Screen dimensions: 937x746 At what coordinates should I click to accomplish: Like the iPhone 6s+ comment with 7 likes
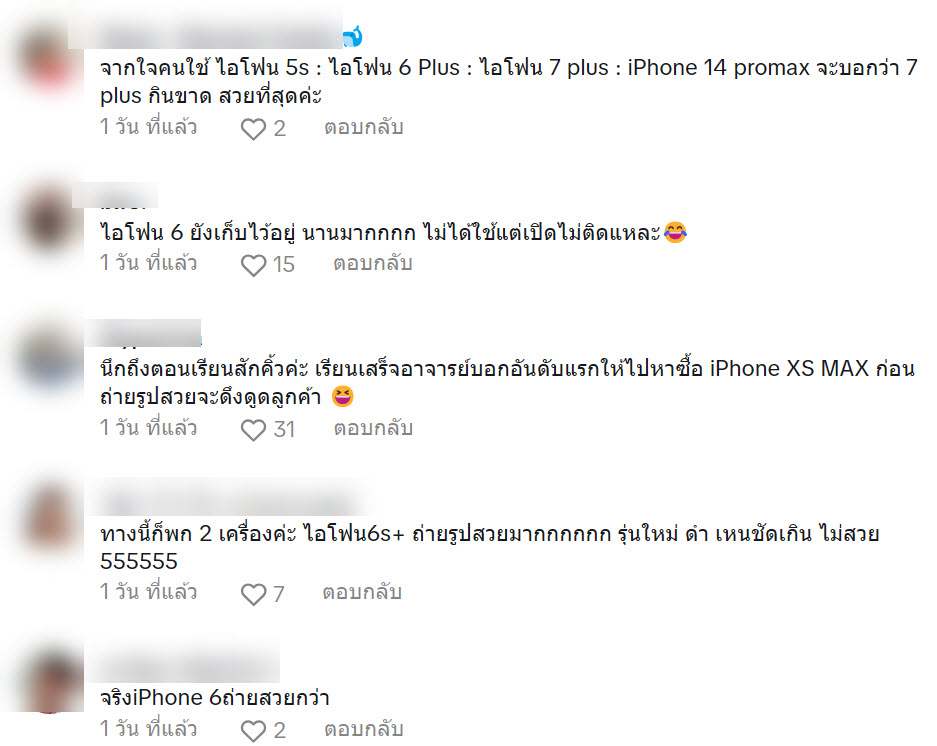[x=253, y=594]
